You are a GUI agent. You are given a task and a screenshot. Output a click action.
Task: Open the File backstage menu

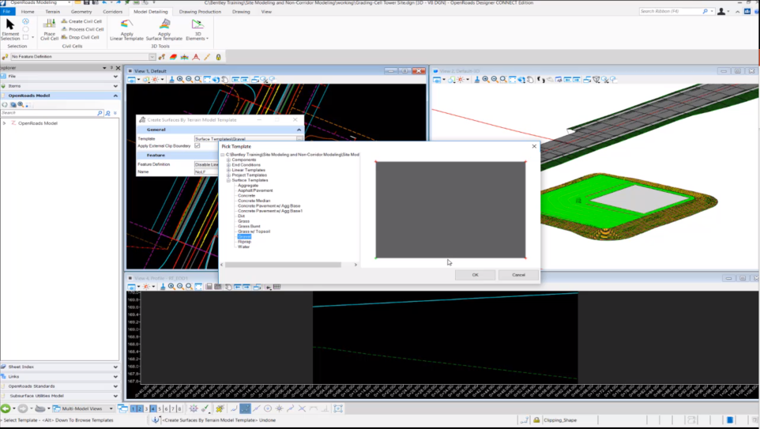point(7,11)
